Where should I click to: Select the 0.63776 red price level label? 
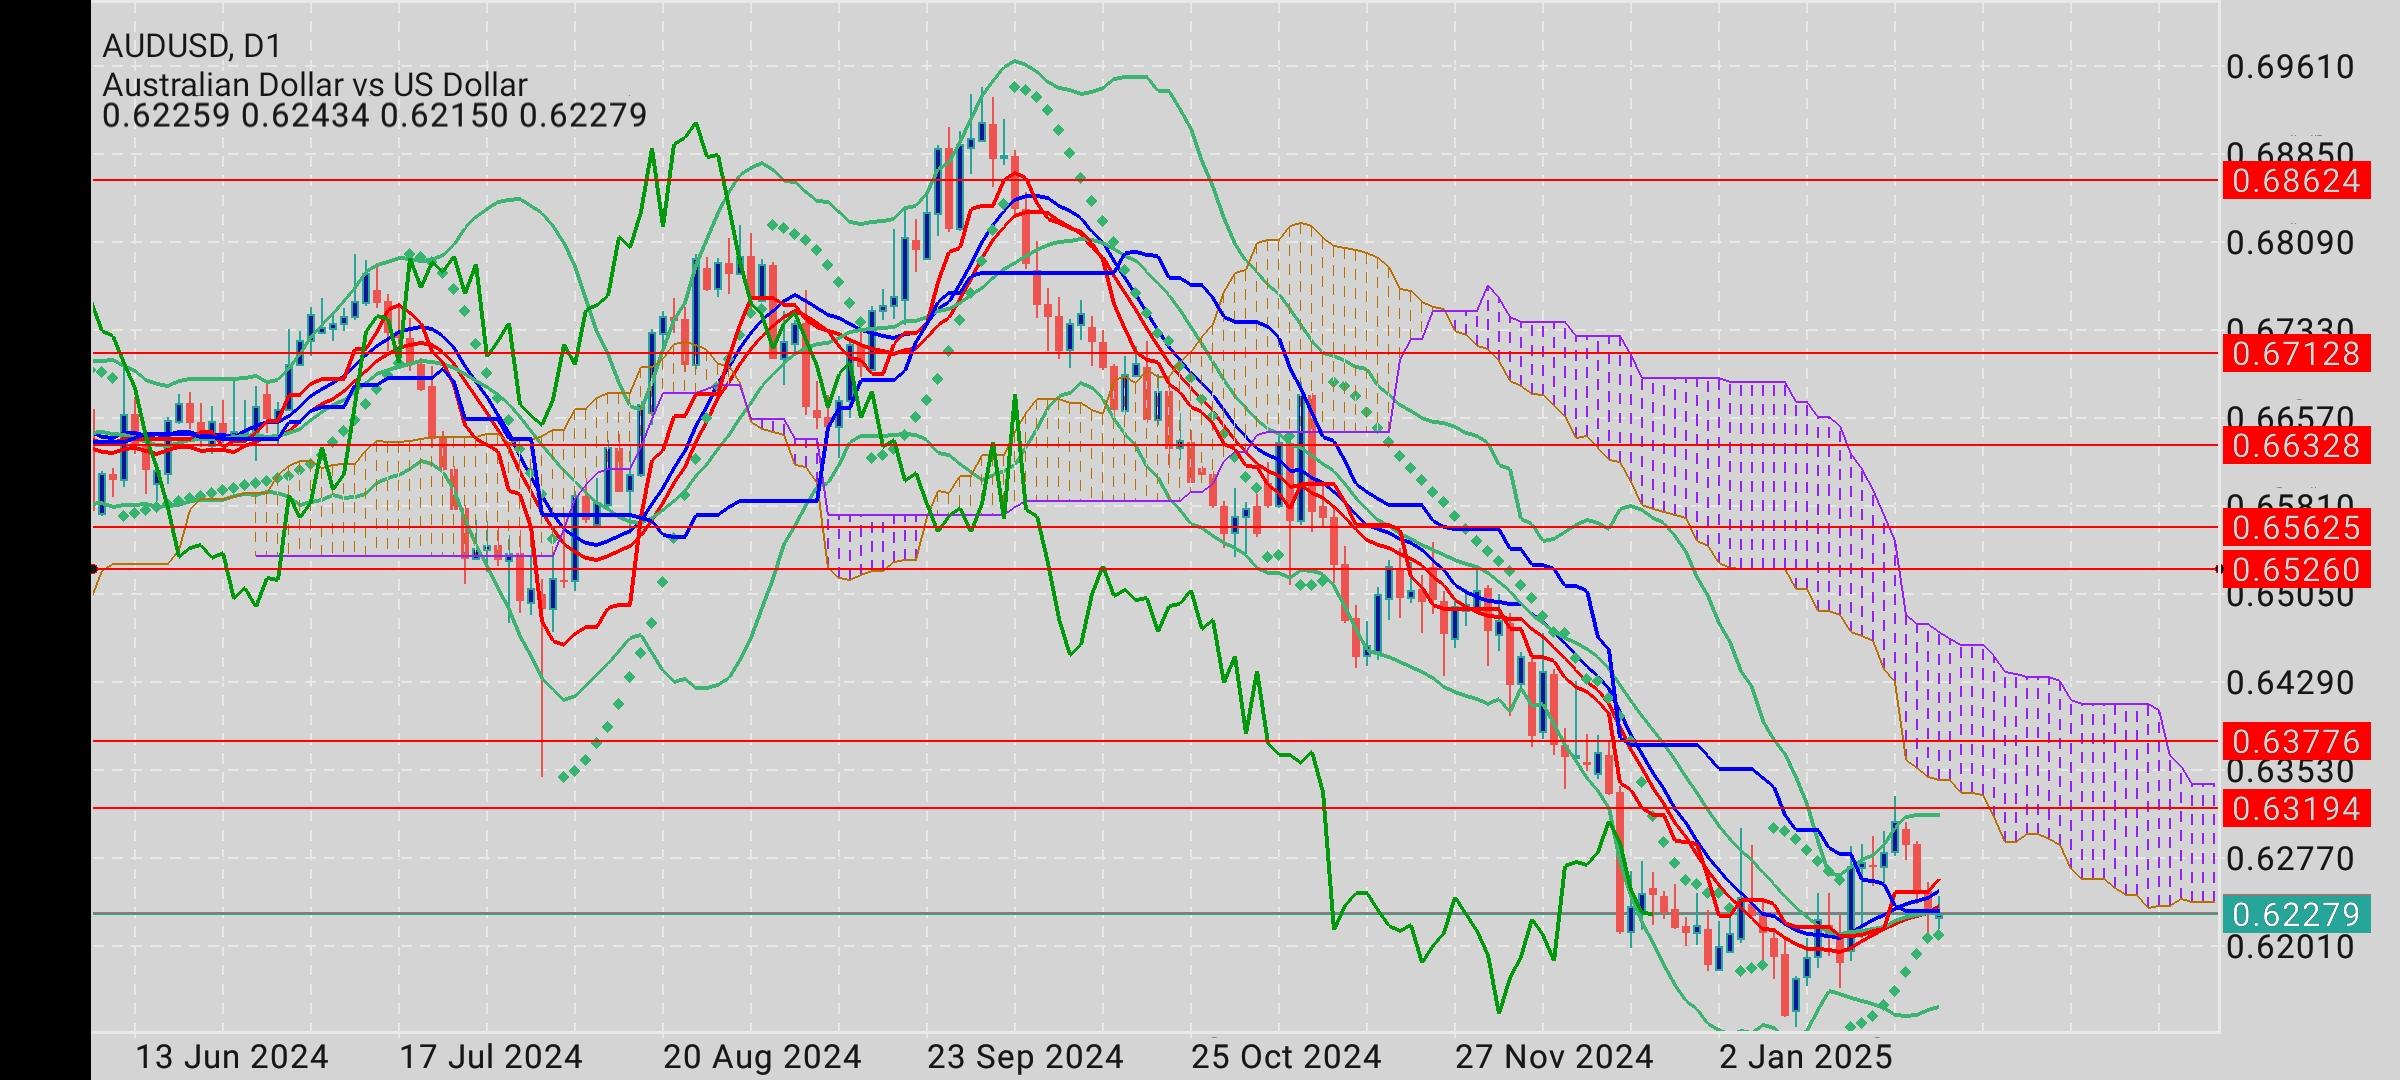2296,741
